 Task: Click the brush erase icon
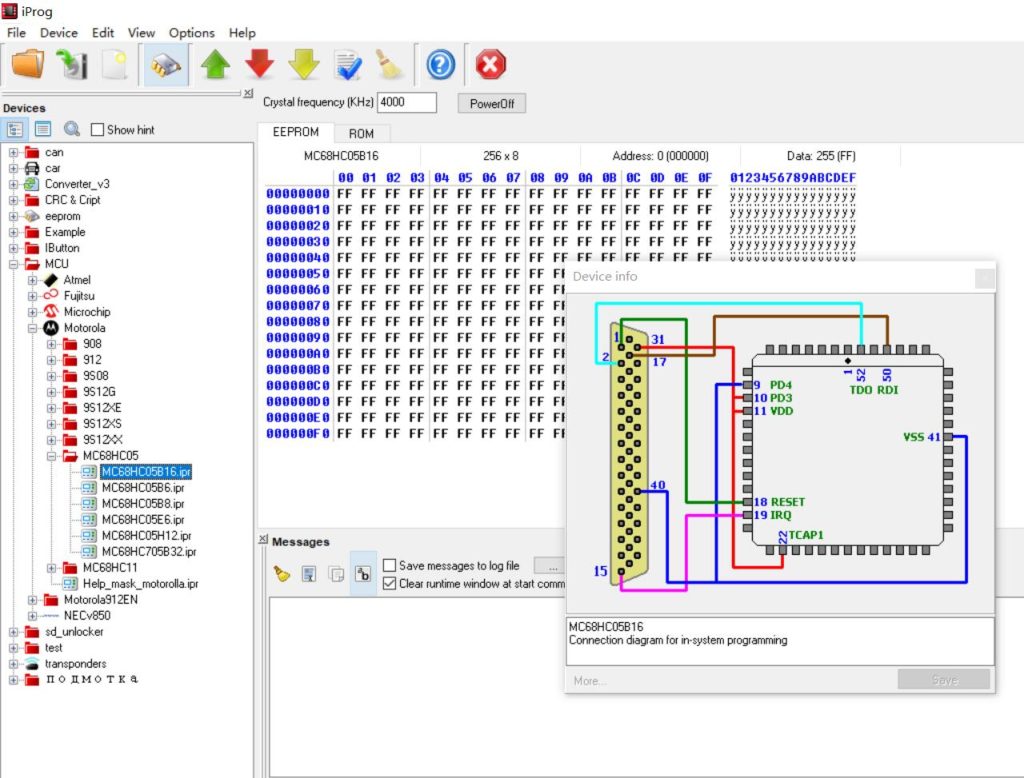coord(390,63)
